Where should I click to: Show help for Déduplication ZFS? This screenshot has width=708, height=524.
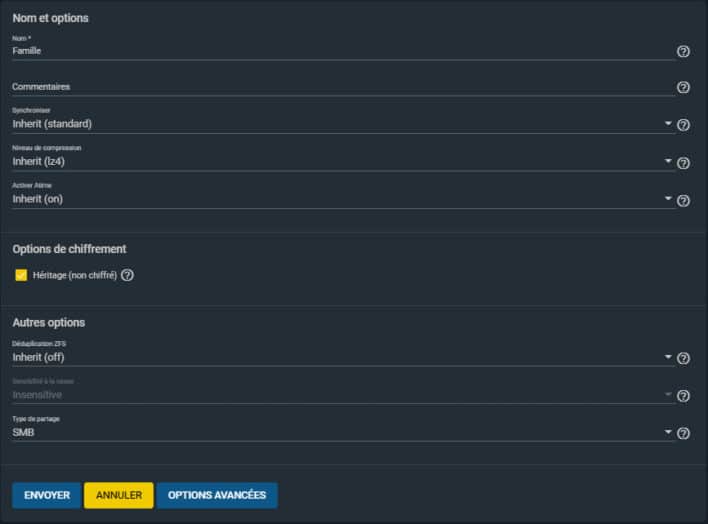click(x=683, y=358)
